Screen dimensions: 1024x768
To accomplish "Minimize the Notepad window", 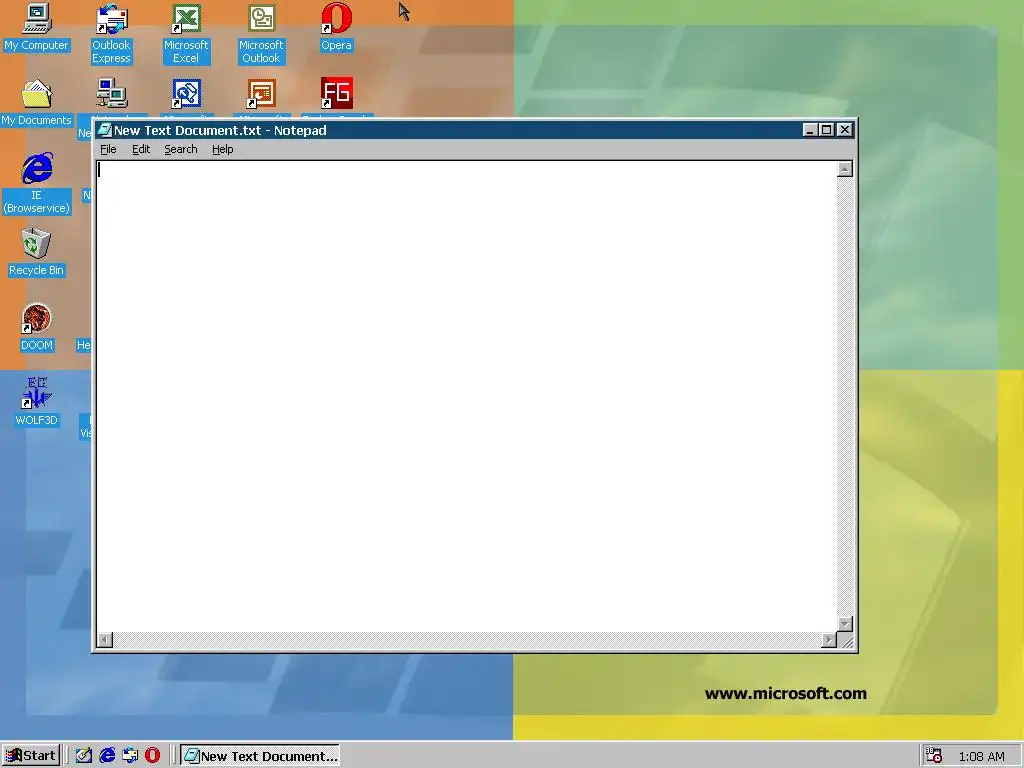I will tap(810, 130).
